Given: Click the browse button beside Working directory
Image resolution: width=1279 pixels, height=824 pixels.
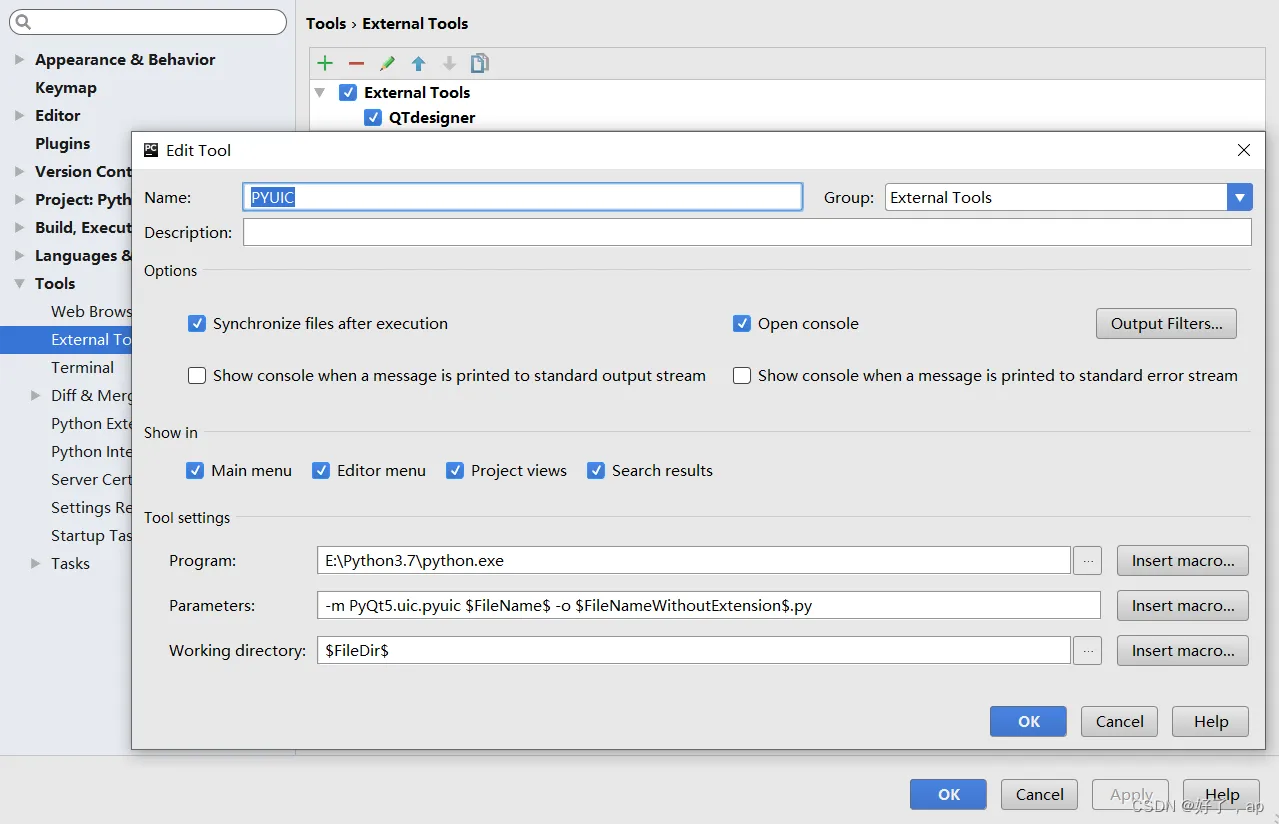Looking at the screenshot, I should coord(1087,651).
